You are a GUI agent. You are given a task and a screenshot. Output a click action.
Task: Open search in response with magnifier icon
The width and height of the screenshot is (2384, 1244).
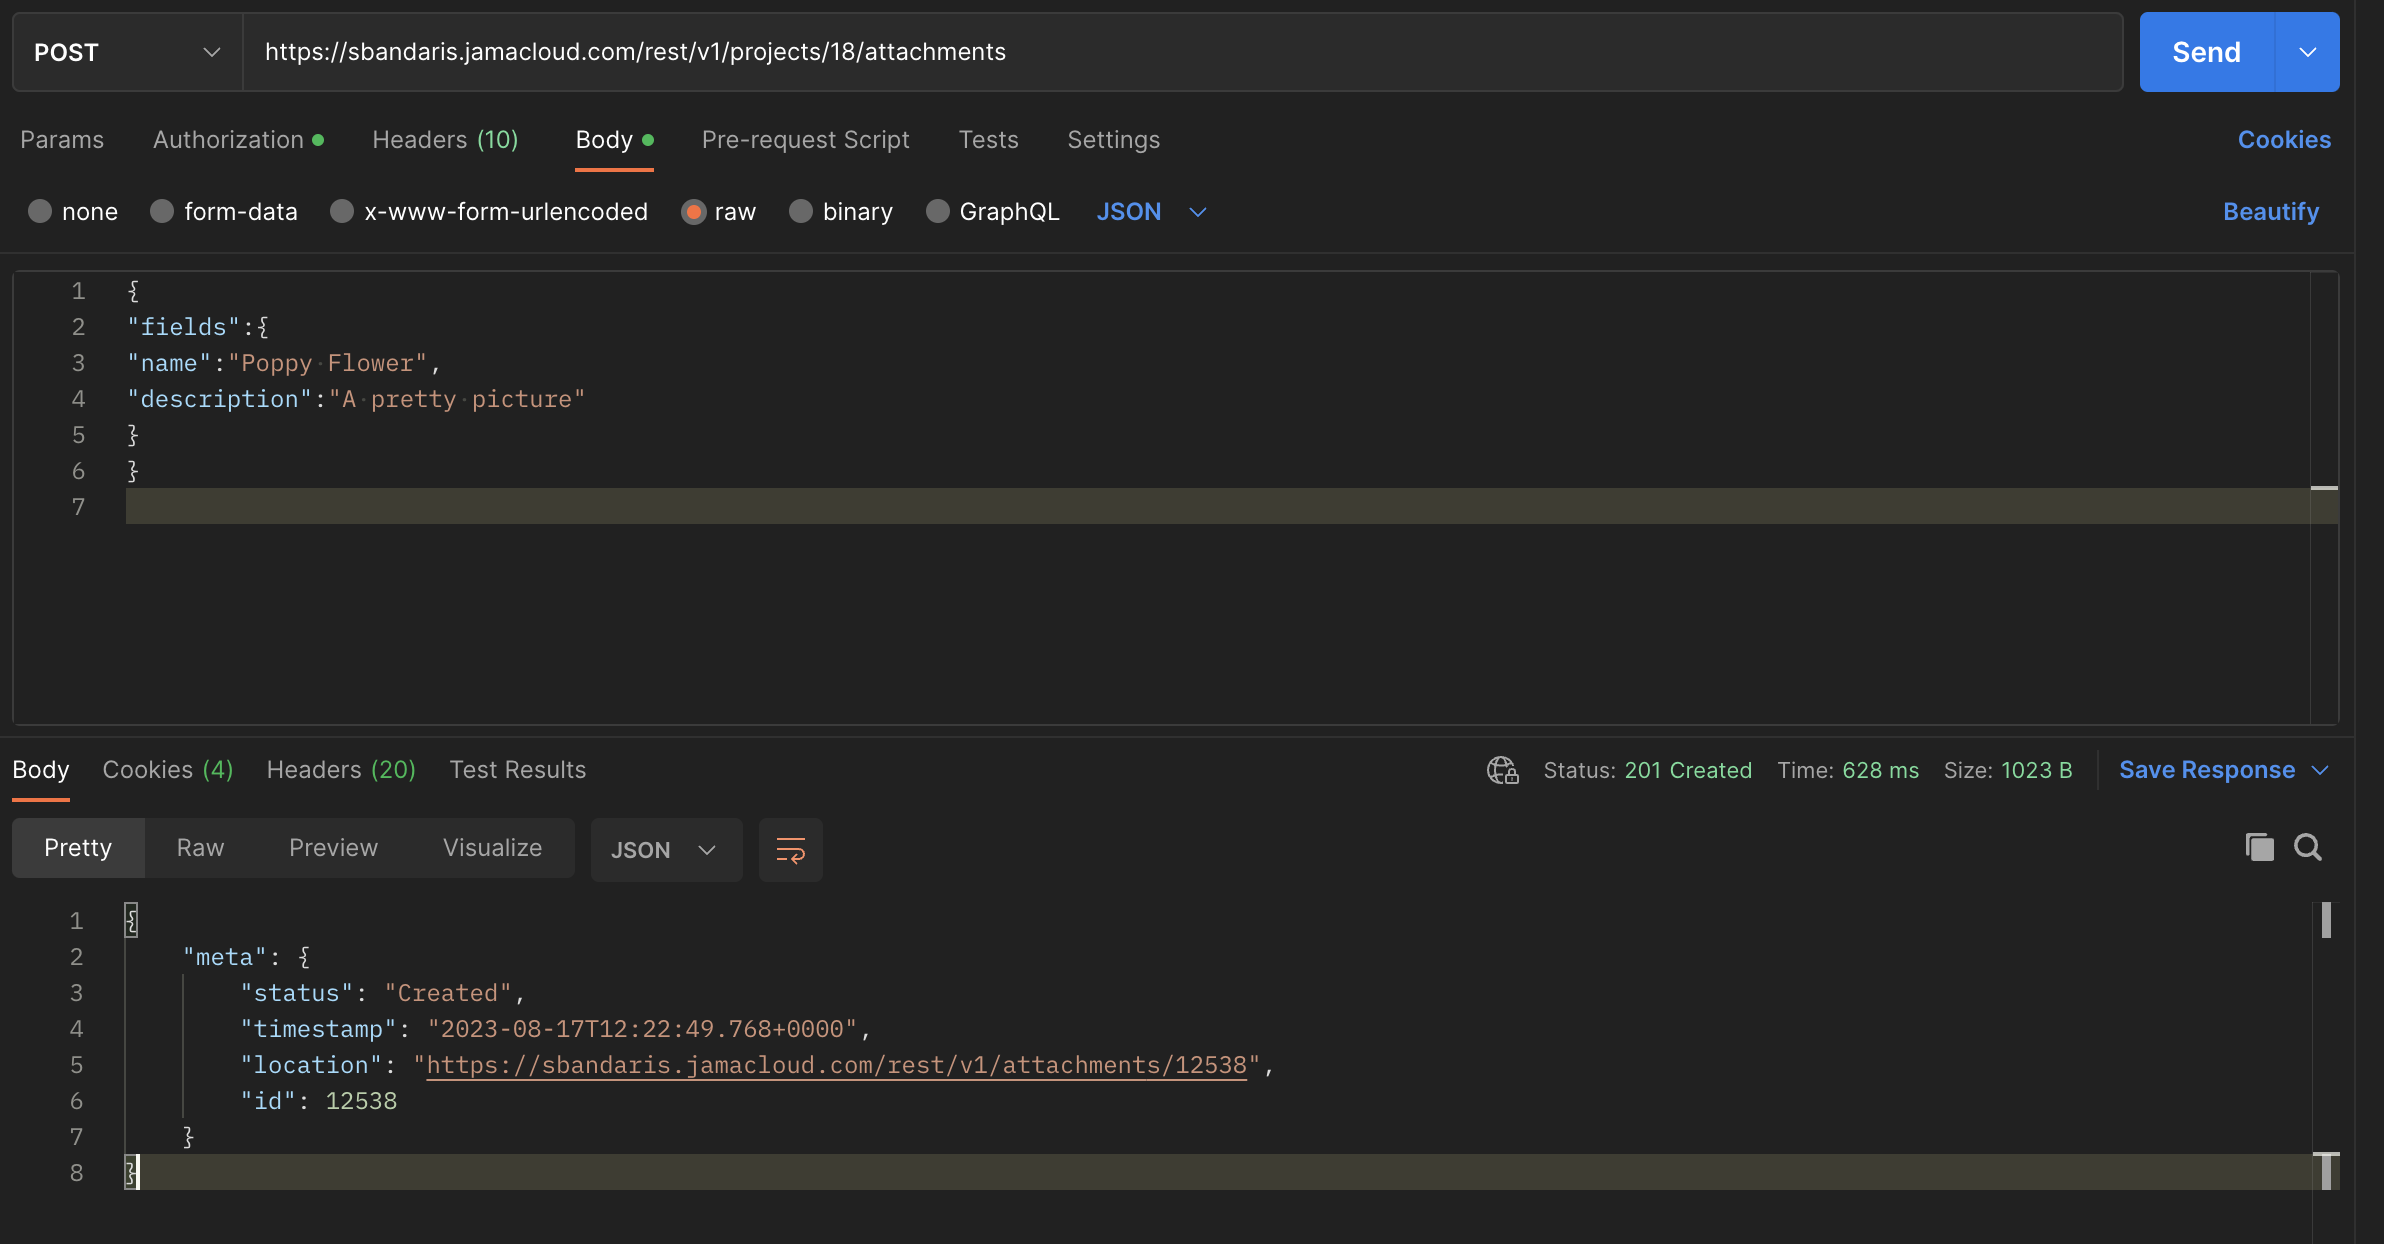(2308, 848)
